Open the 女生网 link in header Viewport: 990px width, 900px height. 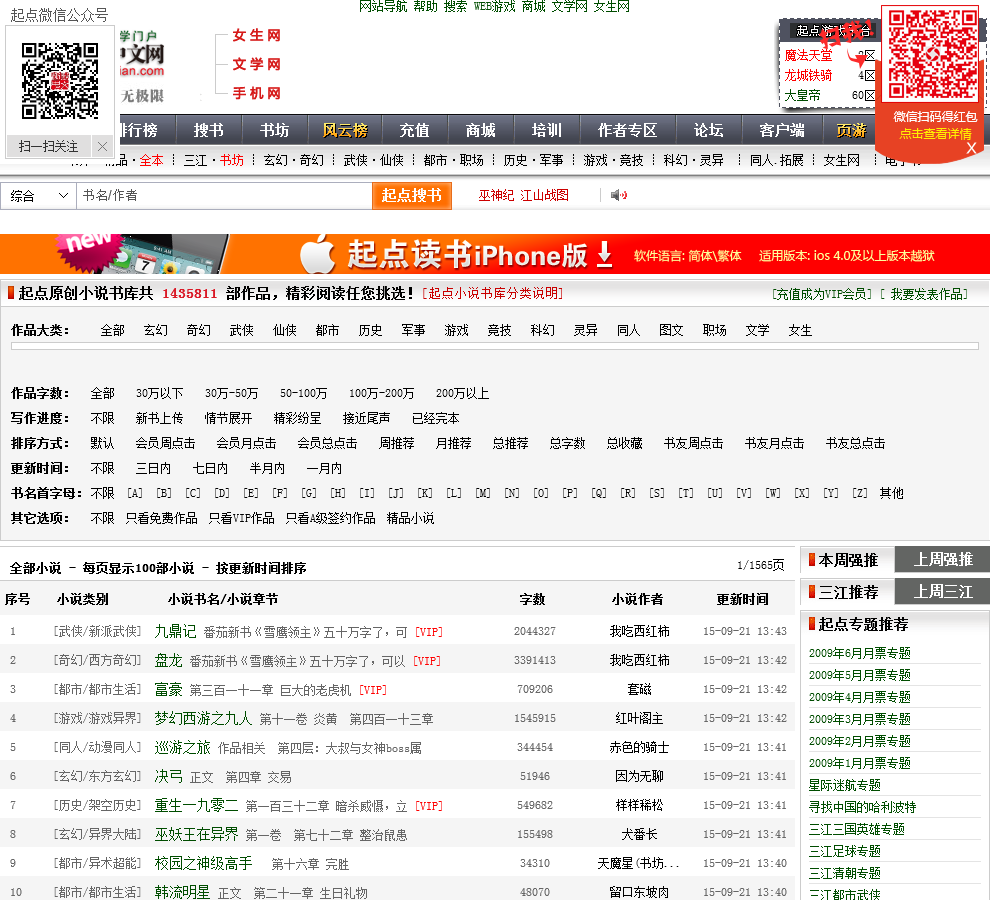(x=256, y=35)
